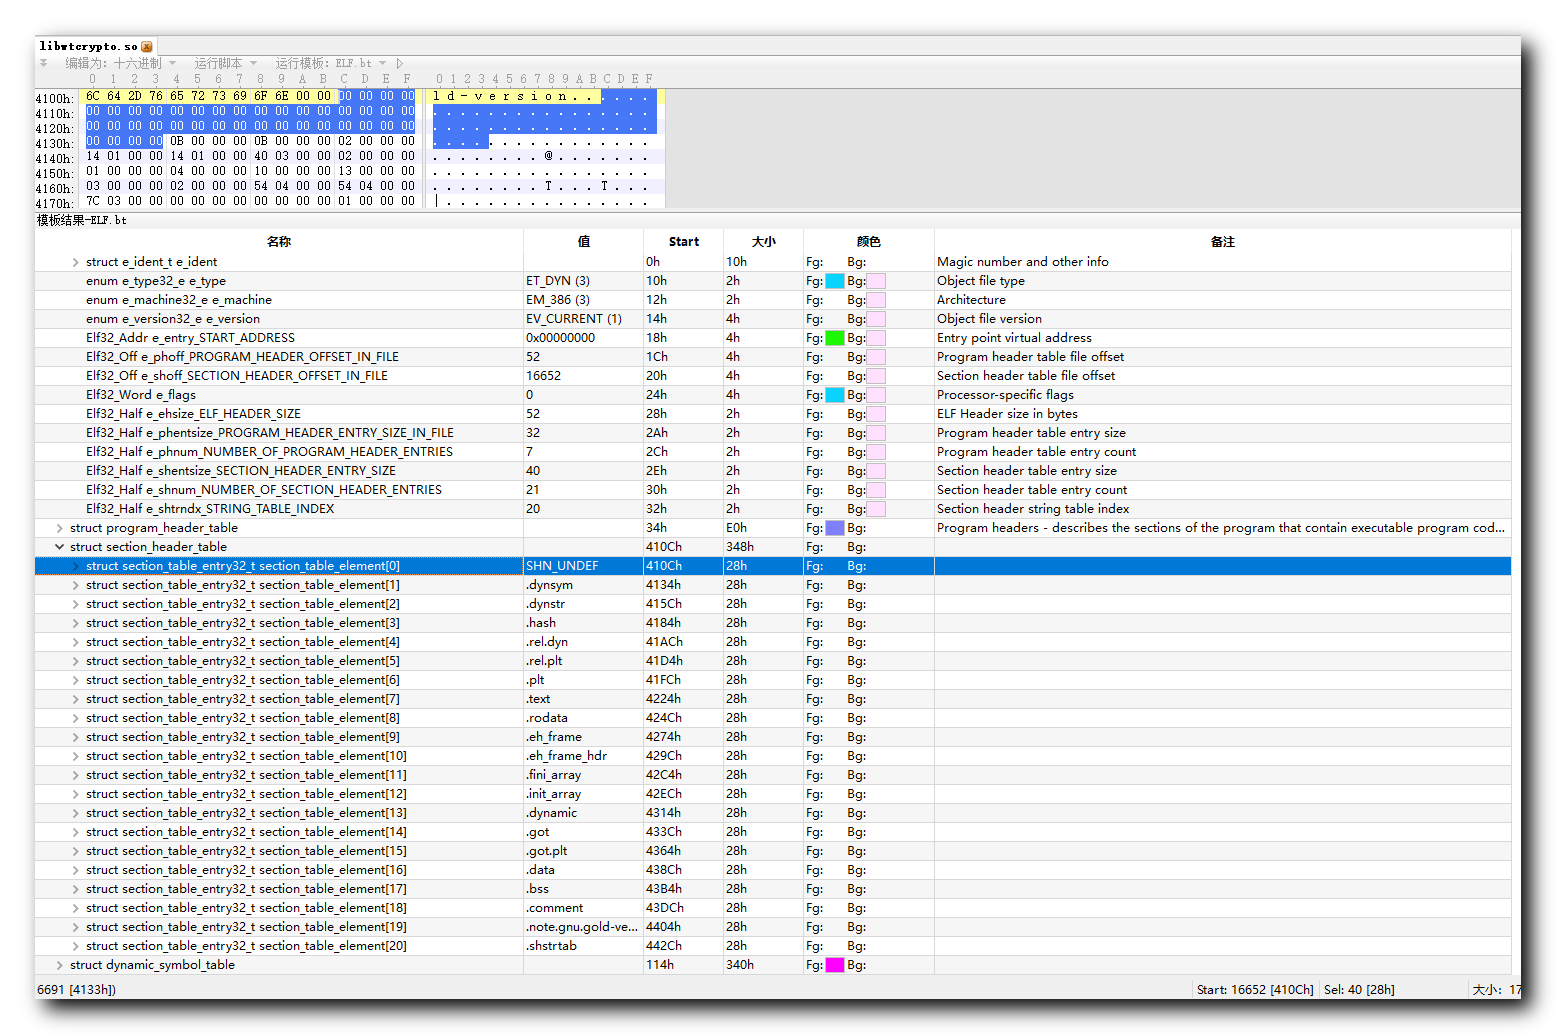Select Elf32_Word e_flags row
This screenshot has height=1034, width=1556.
point(773,395)
